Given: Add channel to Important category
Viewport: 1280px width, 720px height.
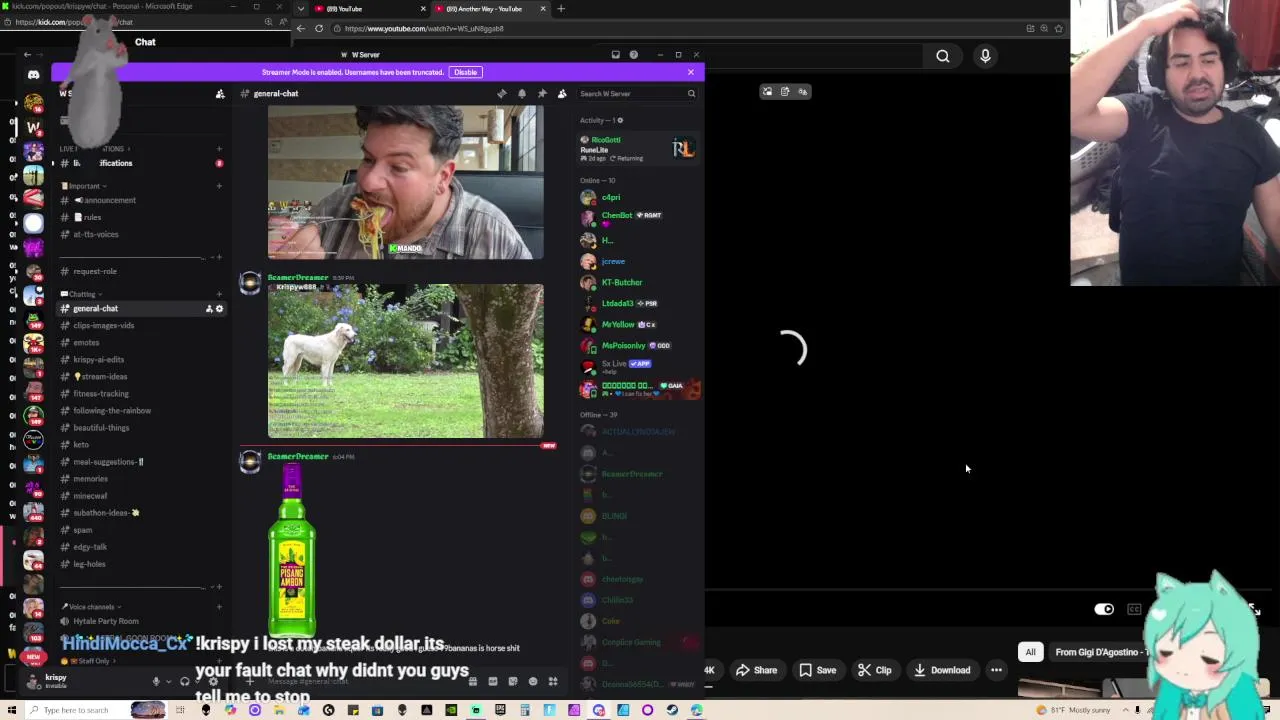Looking at the screenshot, I should tap(219, 186).
